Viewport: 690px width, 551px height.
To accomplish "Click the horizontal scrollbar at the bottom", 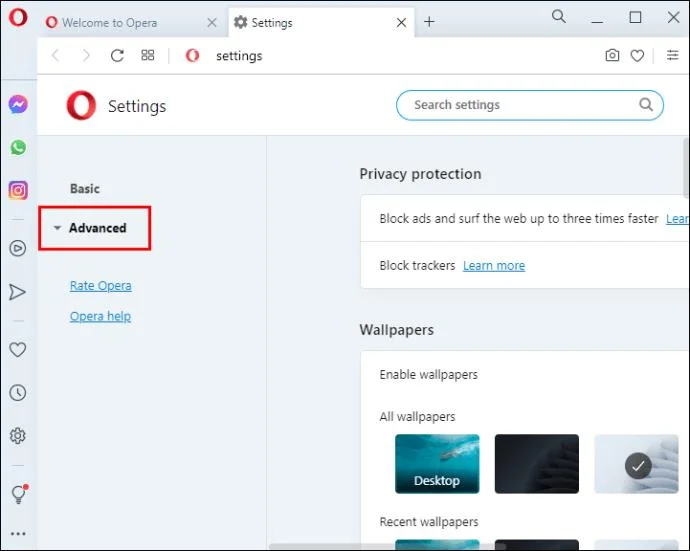I will [x=387, y=546].
